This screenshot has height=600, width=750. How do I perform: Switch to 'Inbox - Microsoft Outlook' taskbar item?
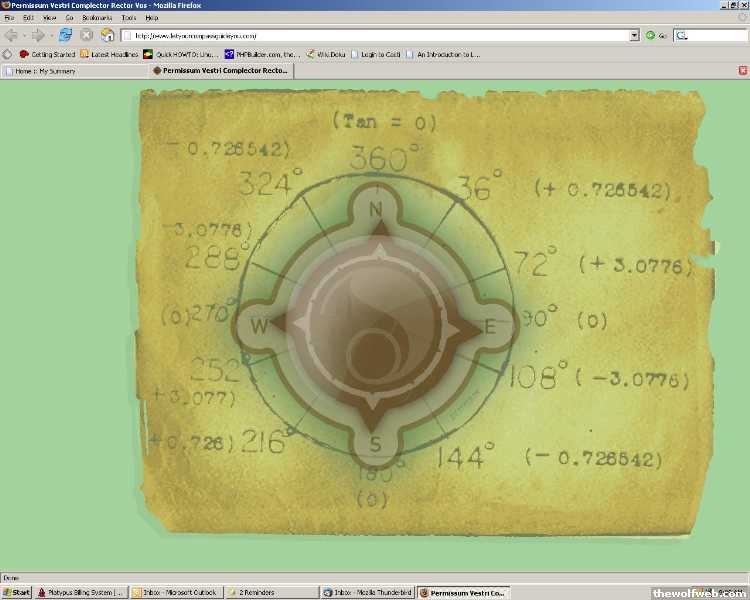[176, 592]
